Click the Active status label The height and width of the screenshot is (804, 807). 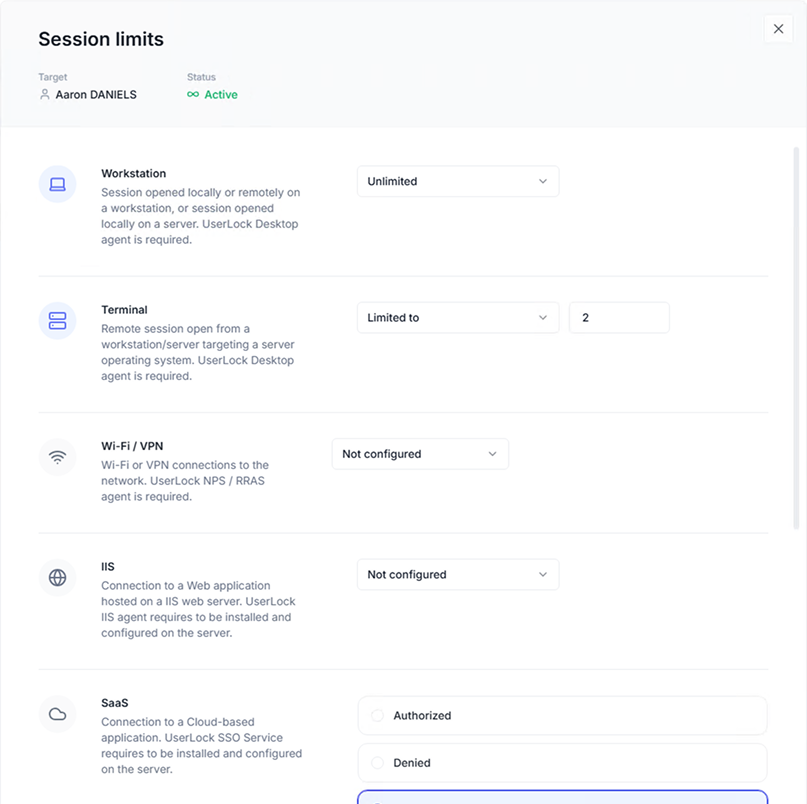221,95
